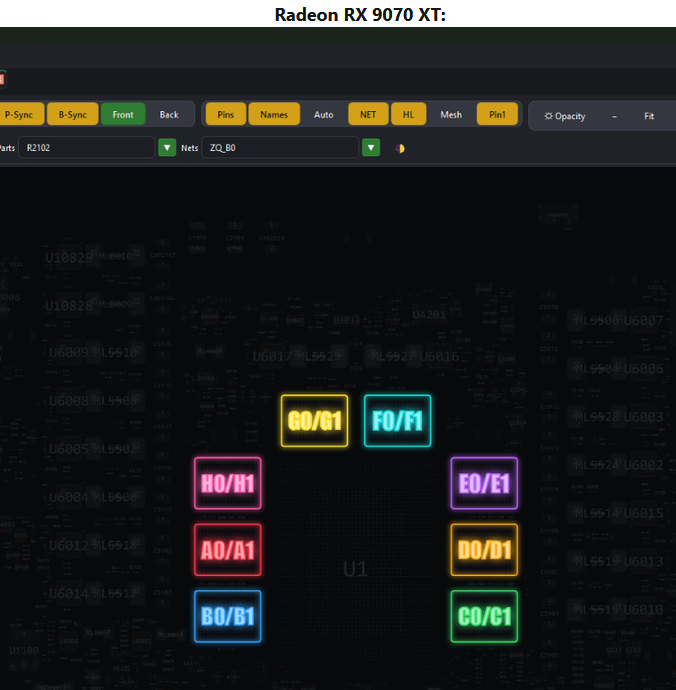Image resolution: width=676 pixels, height=690 pixels.
Task: Select the G0/G1 memory channel block
Action: pos(314,421)
